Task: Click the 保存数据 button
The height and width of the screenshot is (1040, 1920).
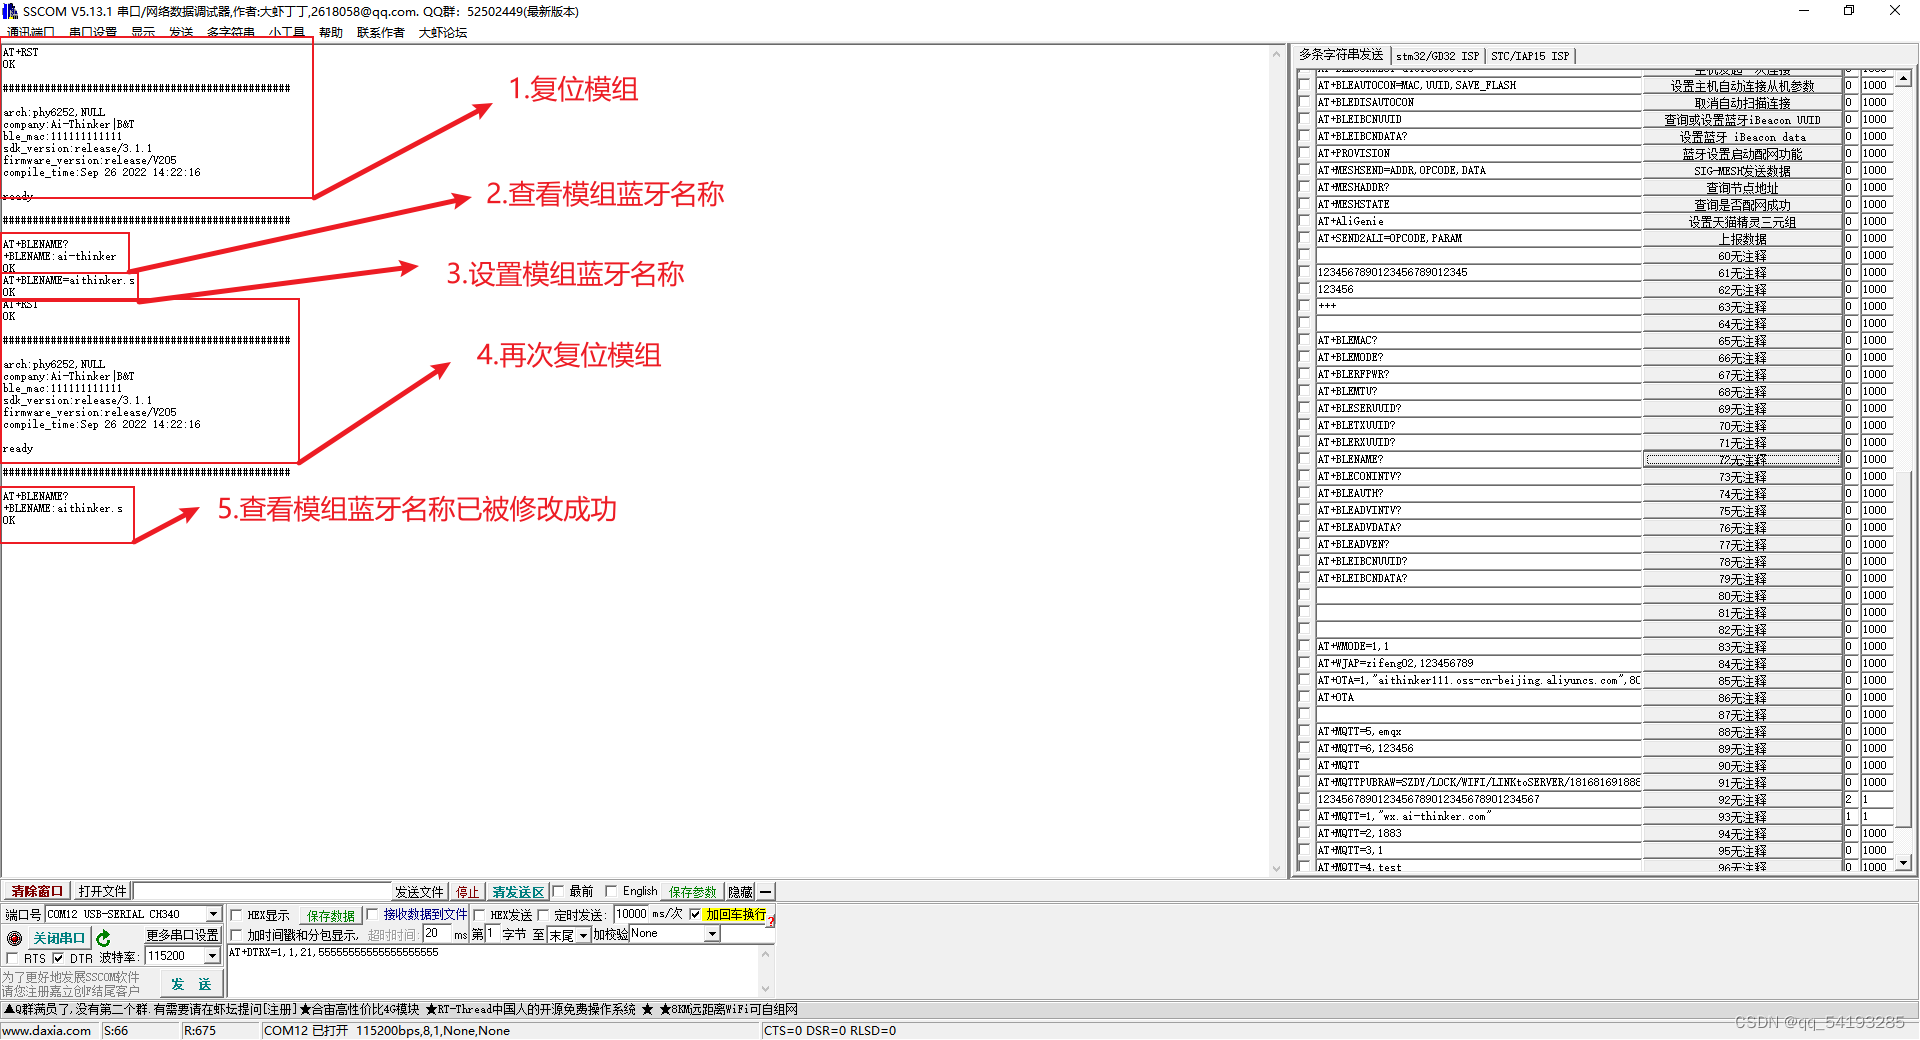Action: pyautogui.click(x=330, y=915)
